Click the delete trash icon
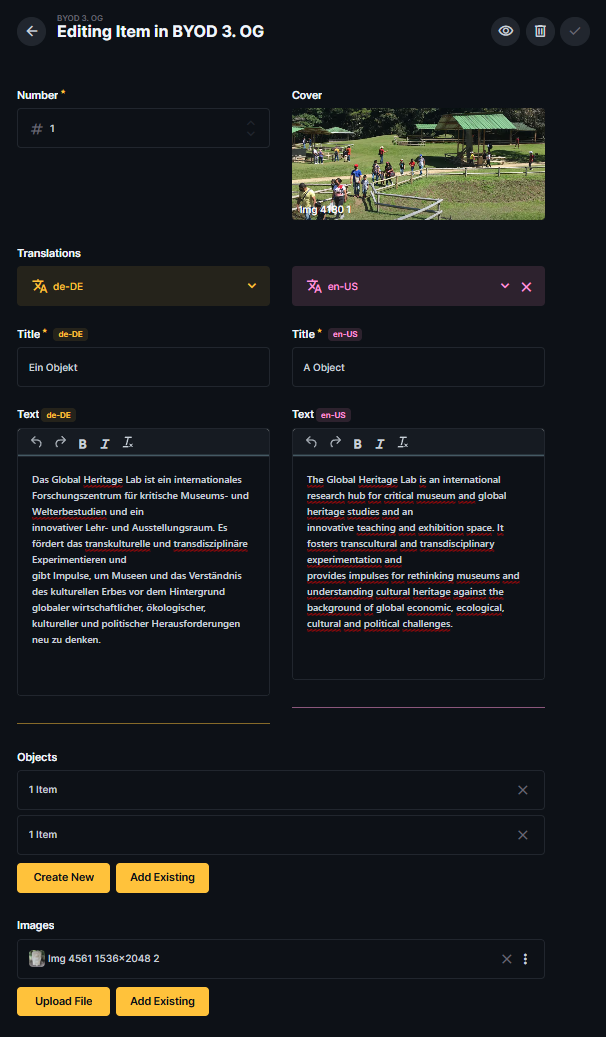This screenshot has width=606, height=1037. [540, 31]
